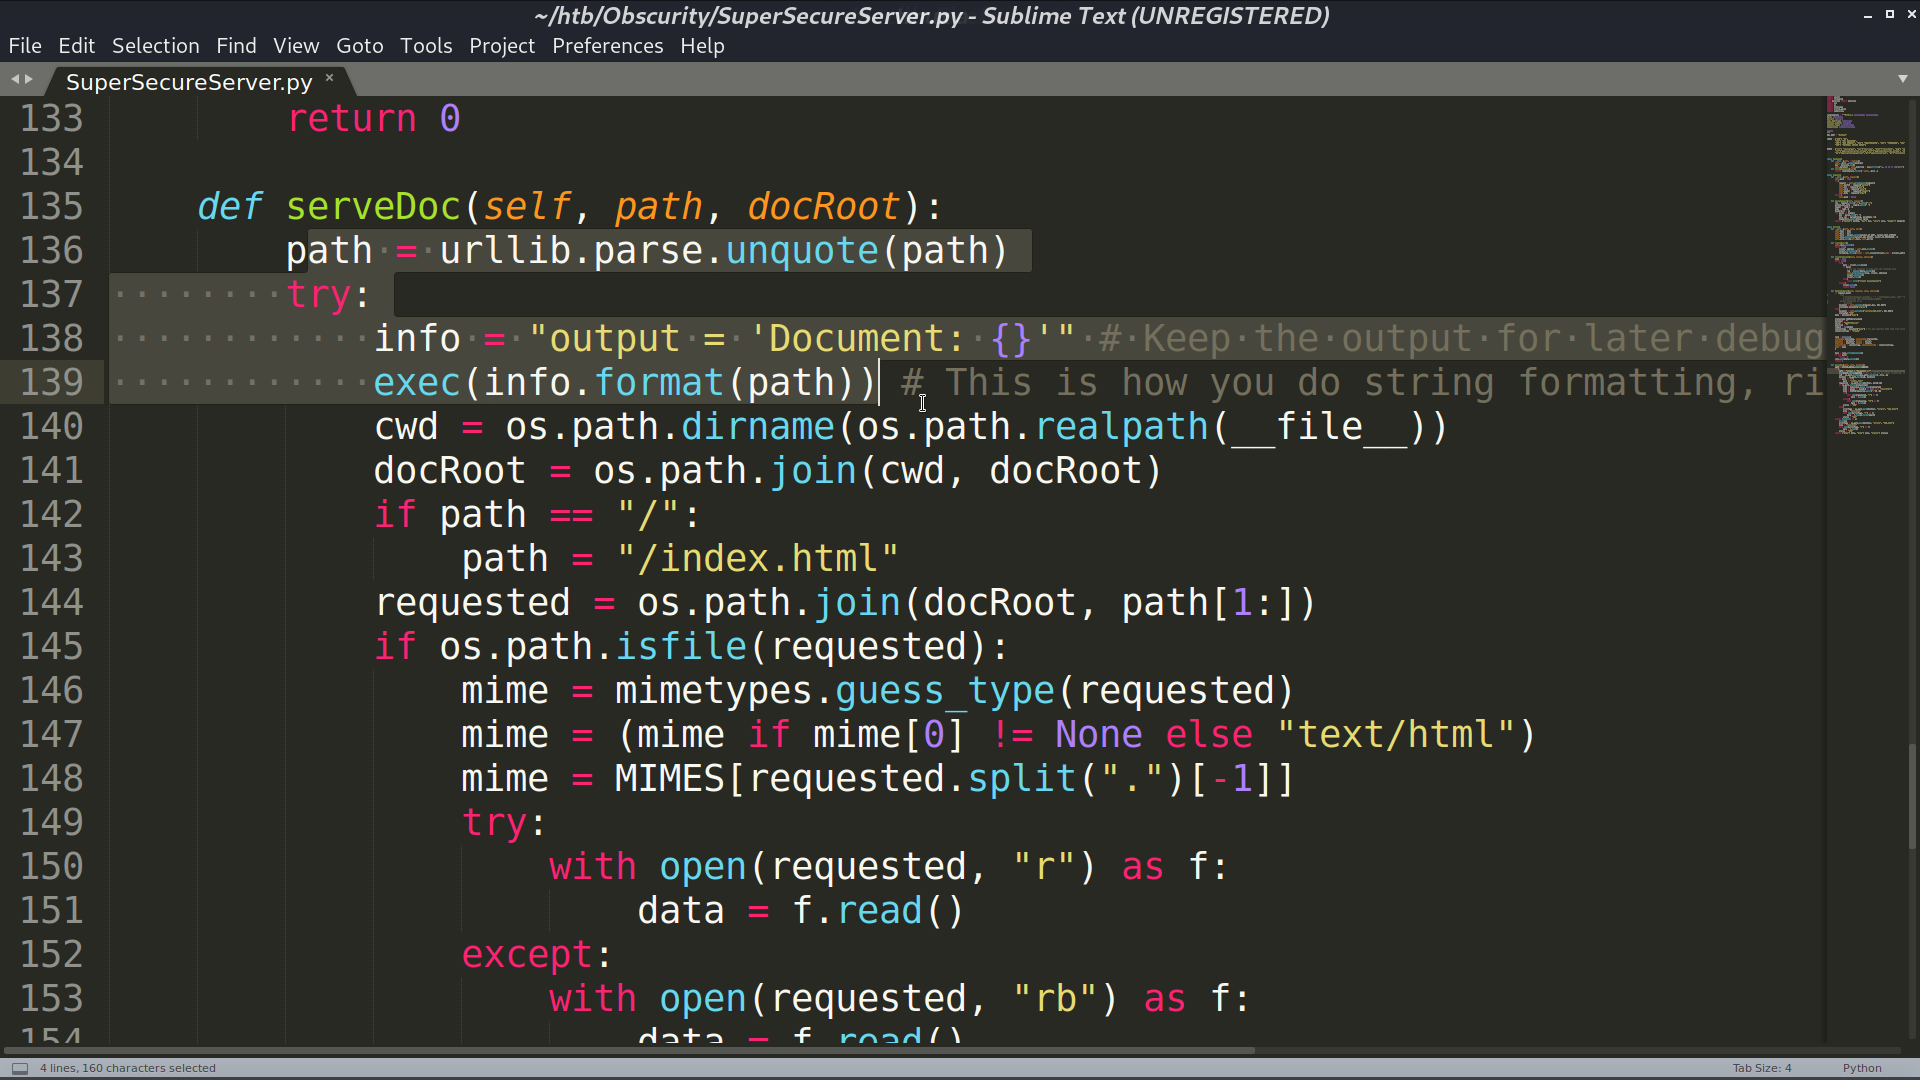Open the Find menu

(x=236, y=46)
